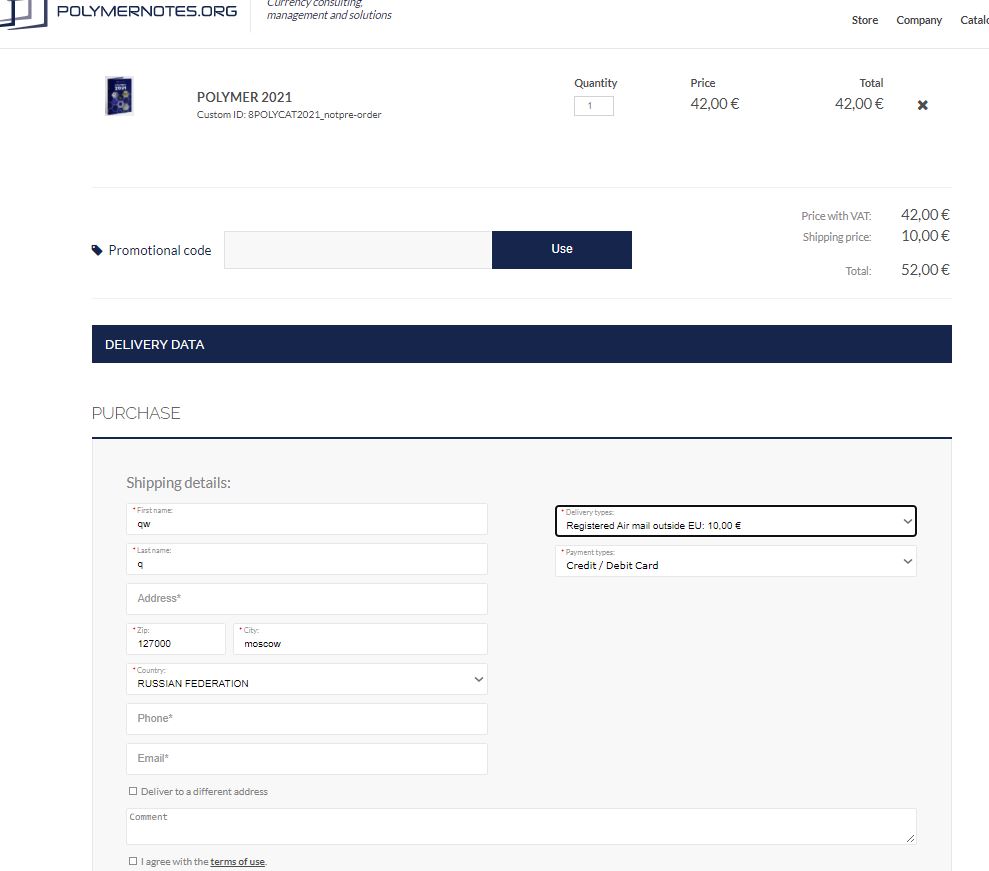Screen dimensions: 989x871
Task: Click the promotional code tag icon
Action: (x=97, y=250)
